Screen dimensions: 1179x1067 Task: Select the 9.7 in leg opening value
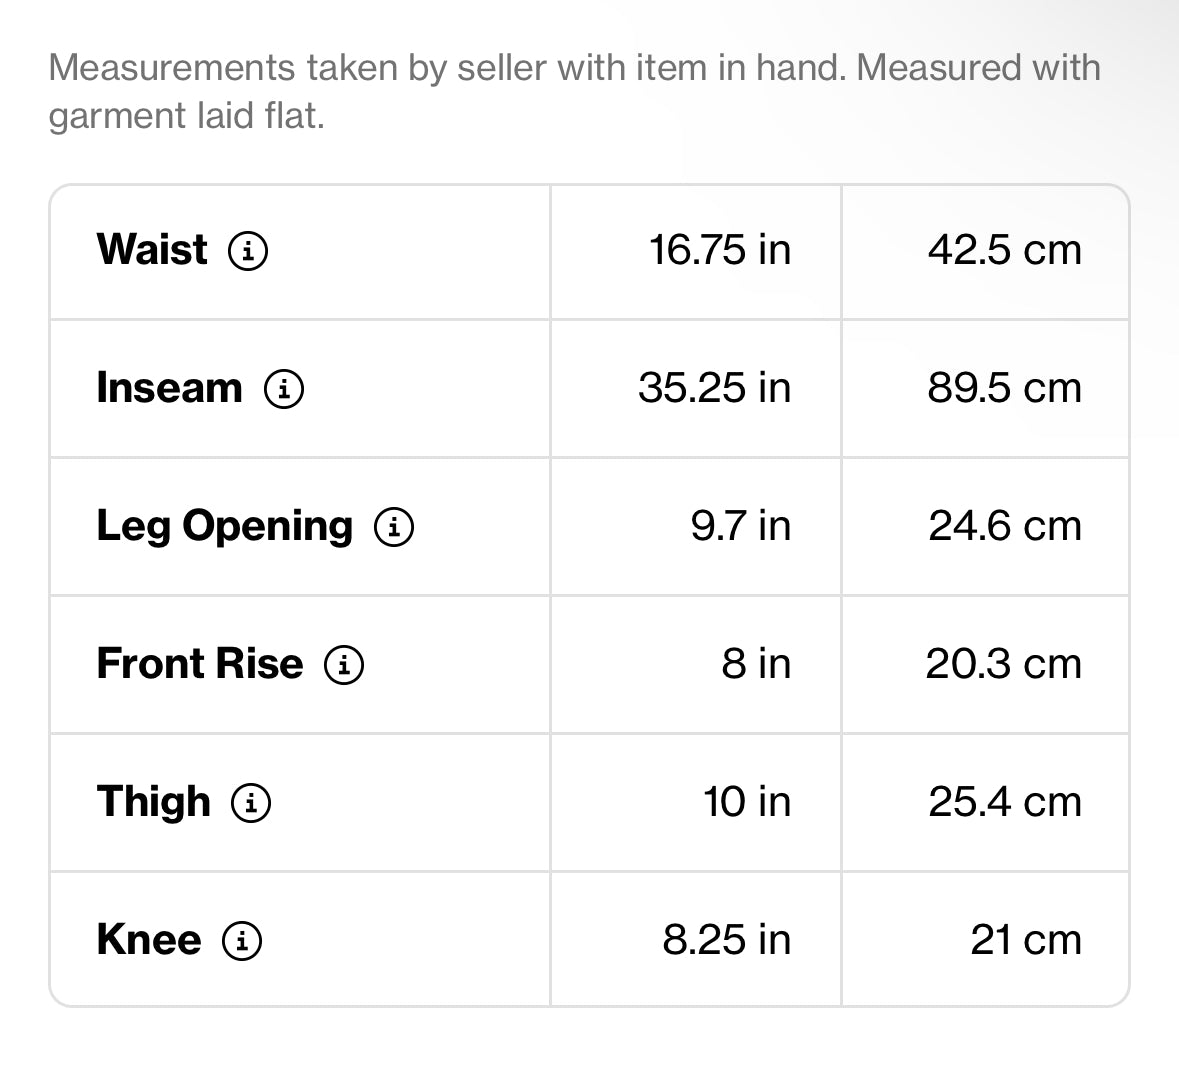pyautogui.click(x=741, y=526)
